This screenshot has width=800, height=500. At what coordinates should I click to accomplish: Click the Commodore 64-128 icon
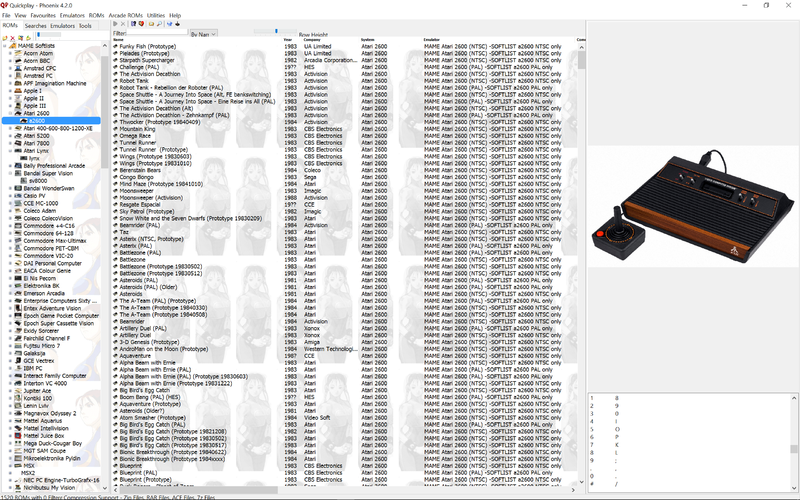18,233
